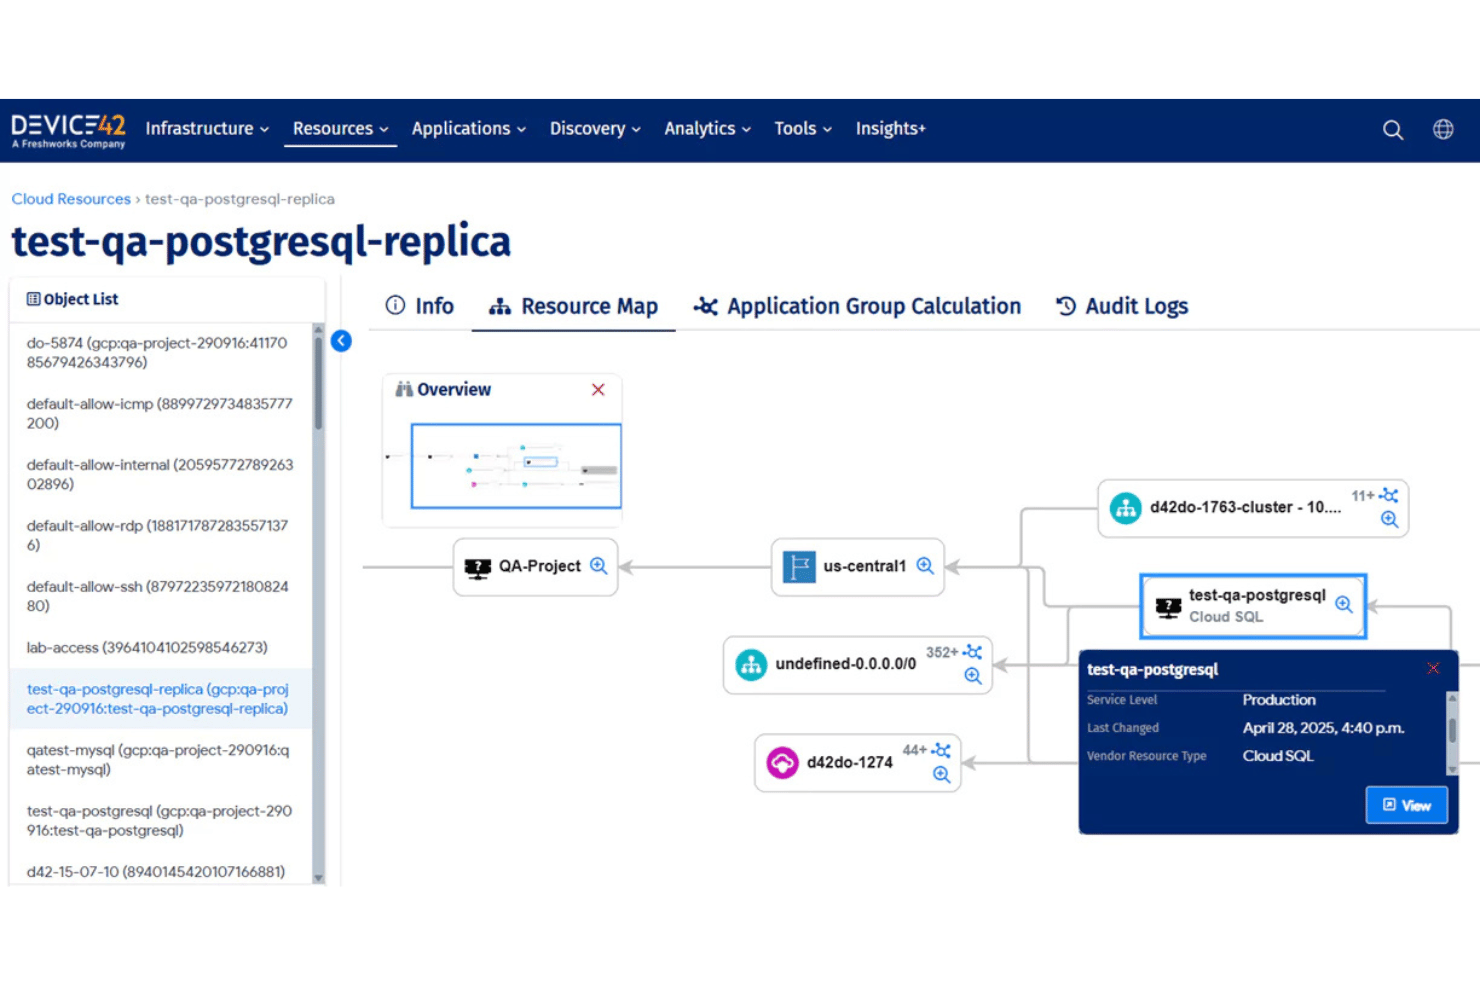1480x987 pixels.
Task: Select qatest-mysql in the object list
Action: pyautogui.click(x=161, y=759)
